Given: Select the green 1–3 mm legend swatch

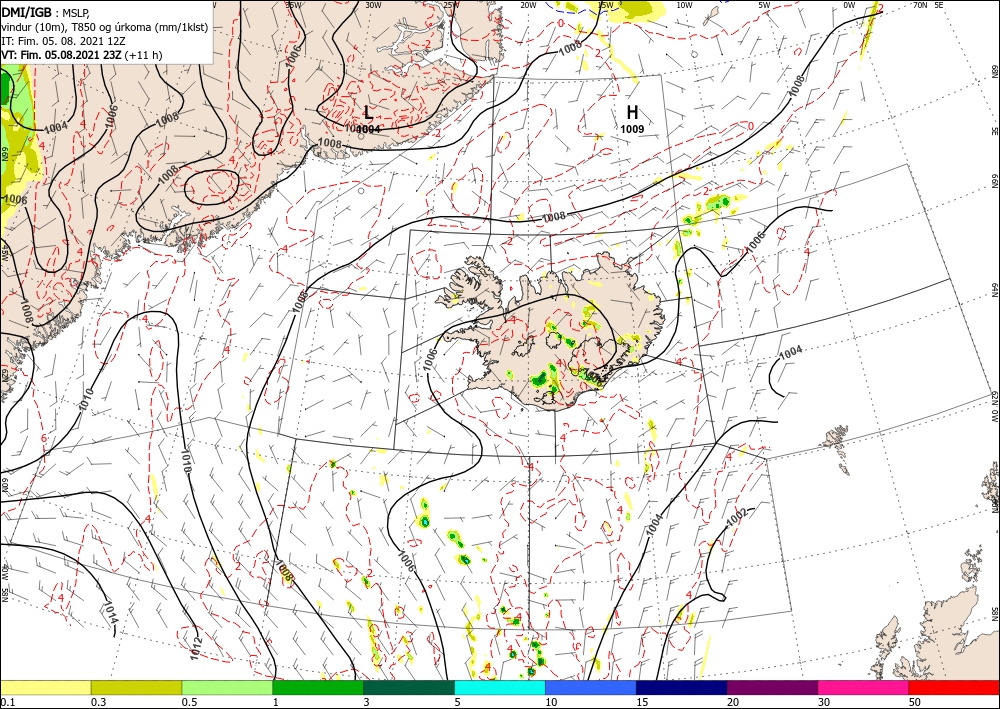Looking at the screenshot, I should 318,687.
